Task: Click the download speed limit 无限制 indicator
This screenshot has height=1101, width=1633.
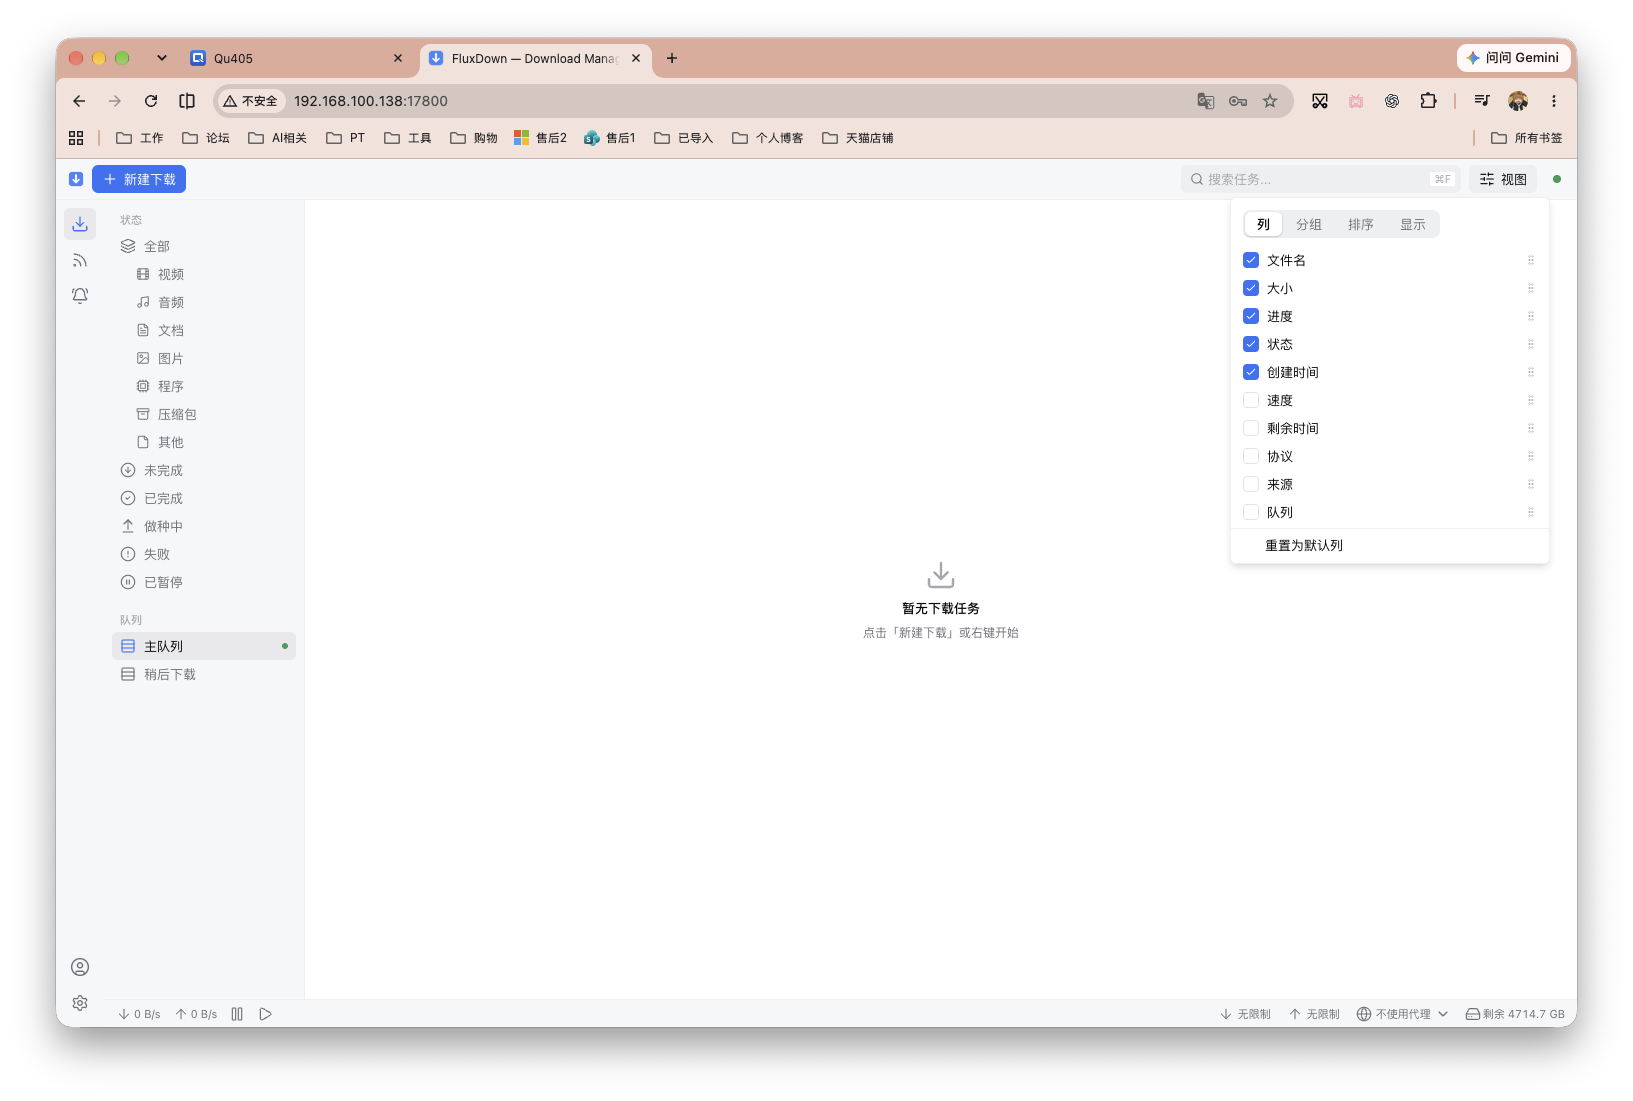Action: (1246, 1014)
